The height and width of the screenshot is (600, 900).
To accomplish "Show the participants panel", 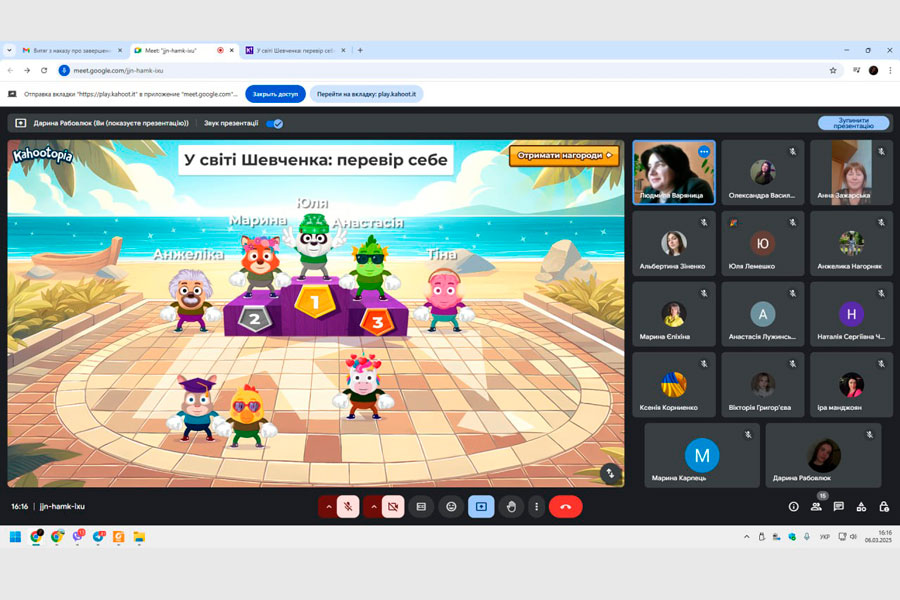I will click(816, 506).
